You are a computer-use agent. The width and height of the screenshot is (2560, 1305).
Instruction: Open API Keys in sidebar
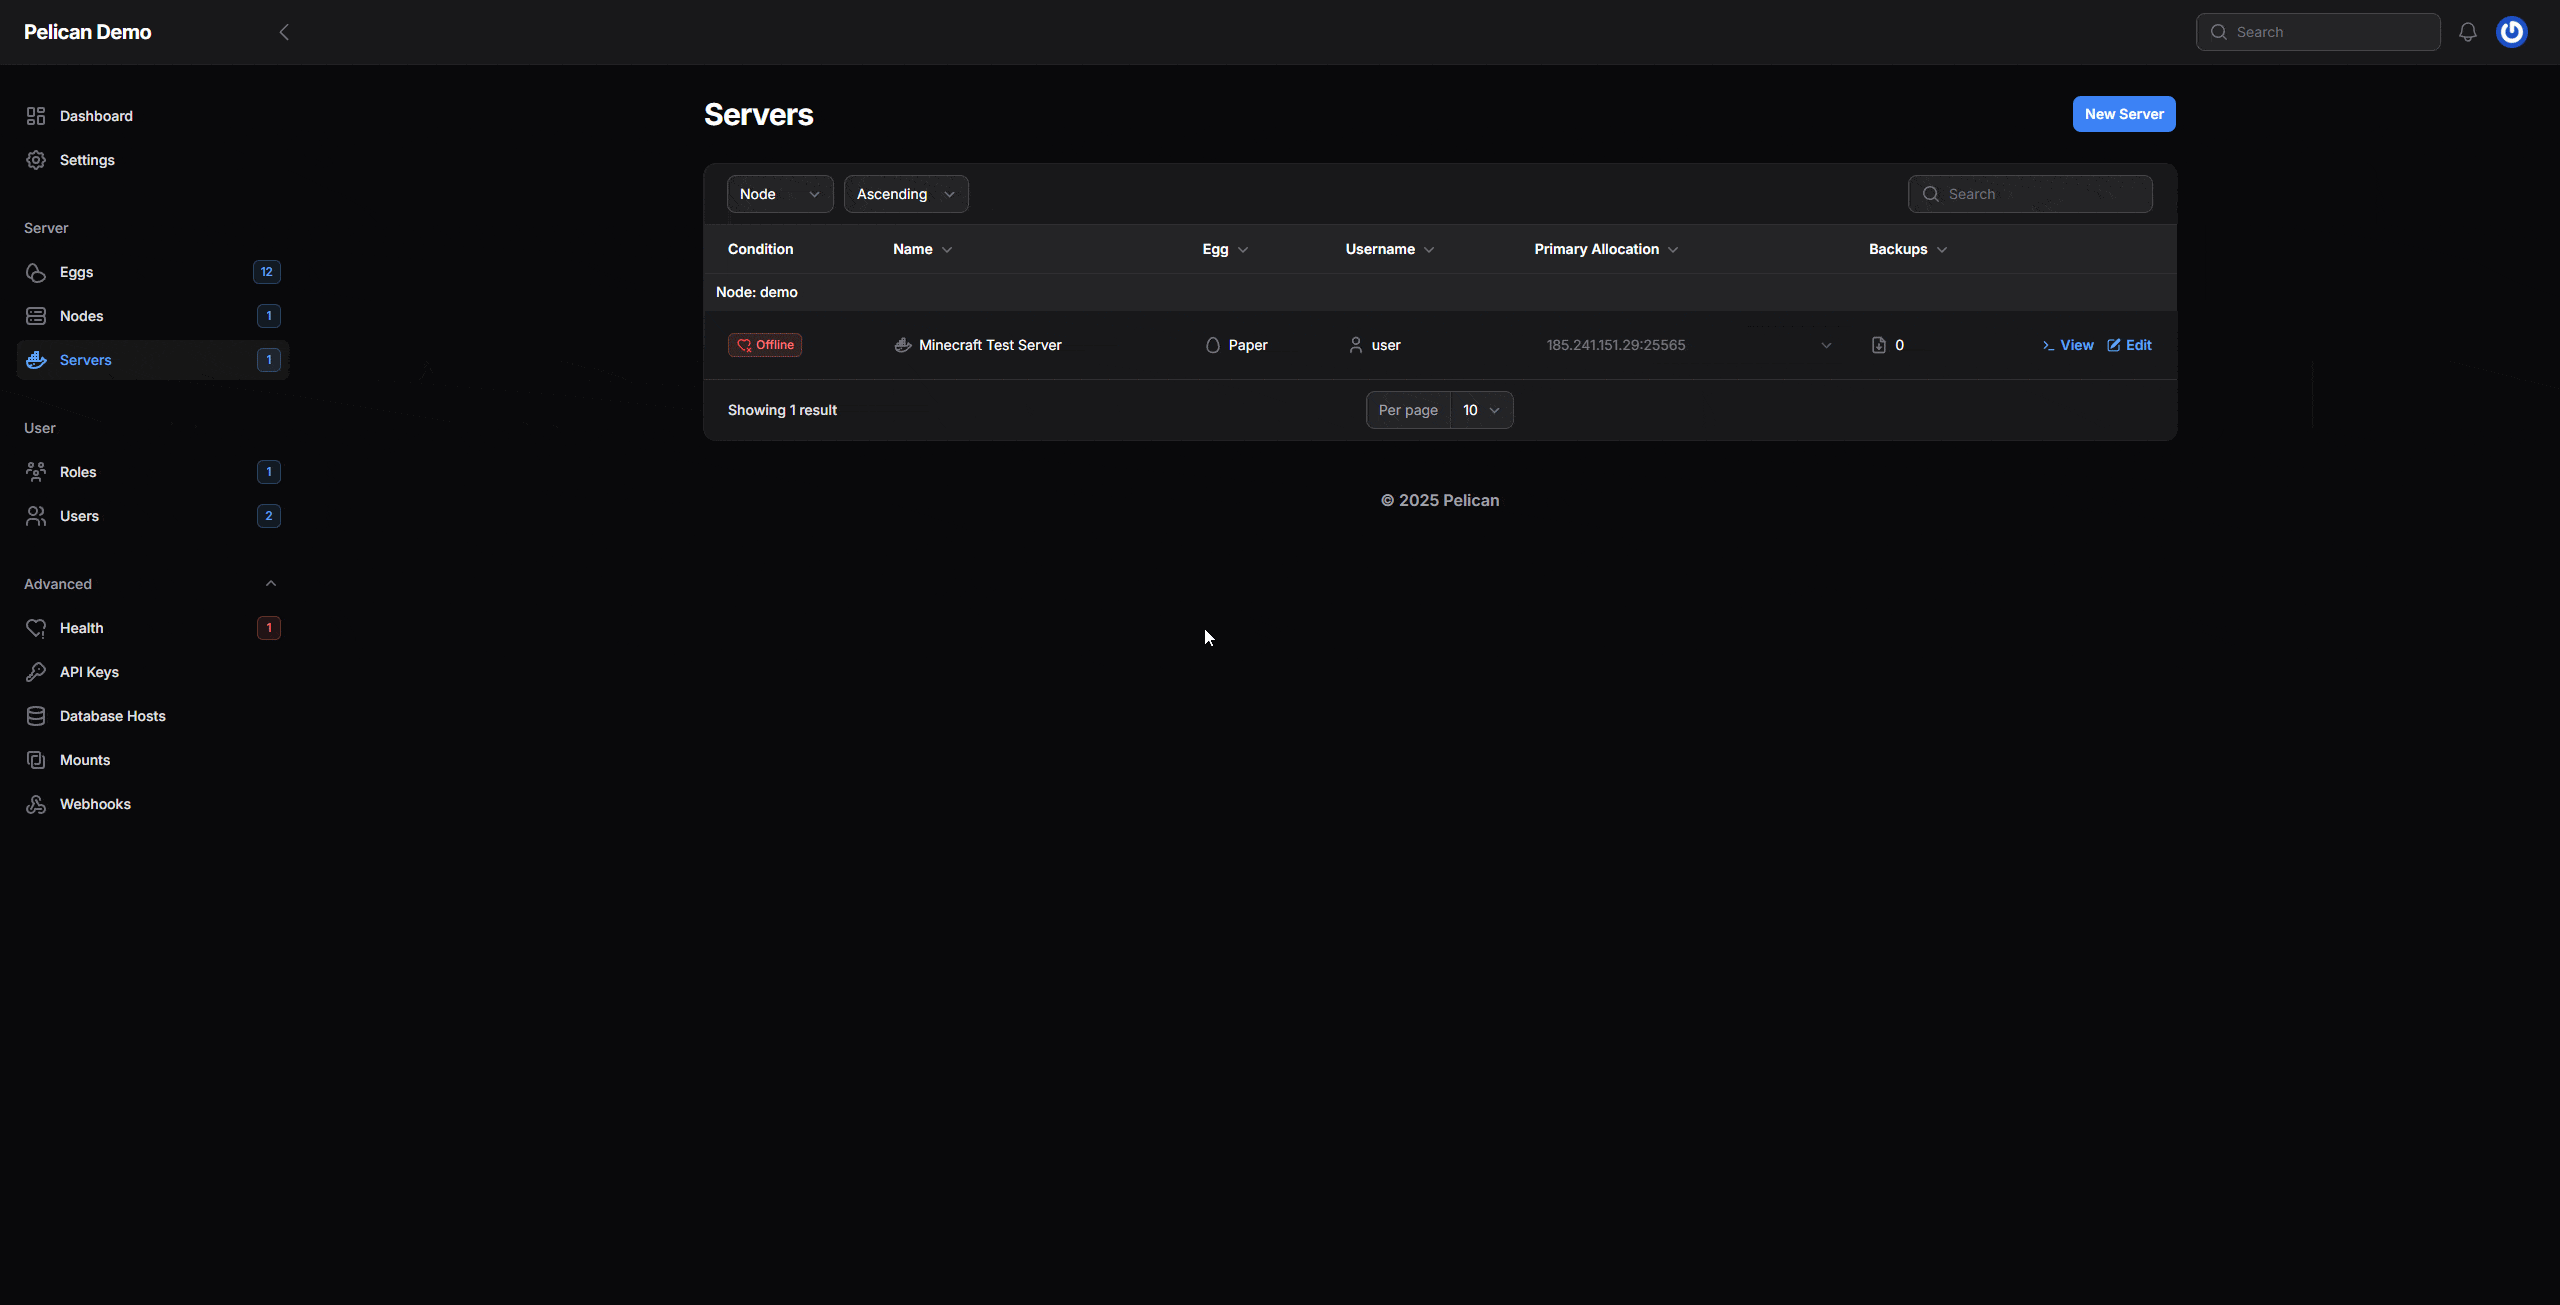89,672
